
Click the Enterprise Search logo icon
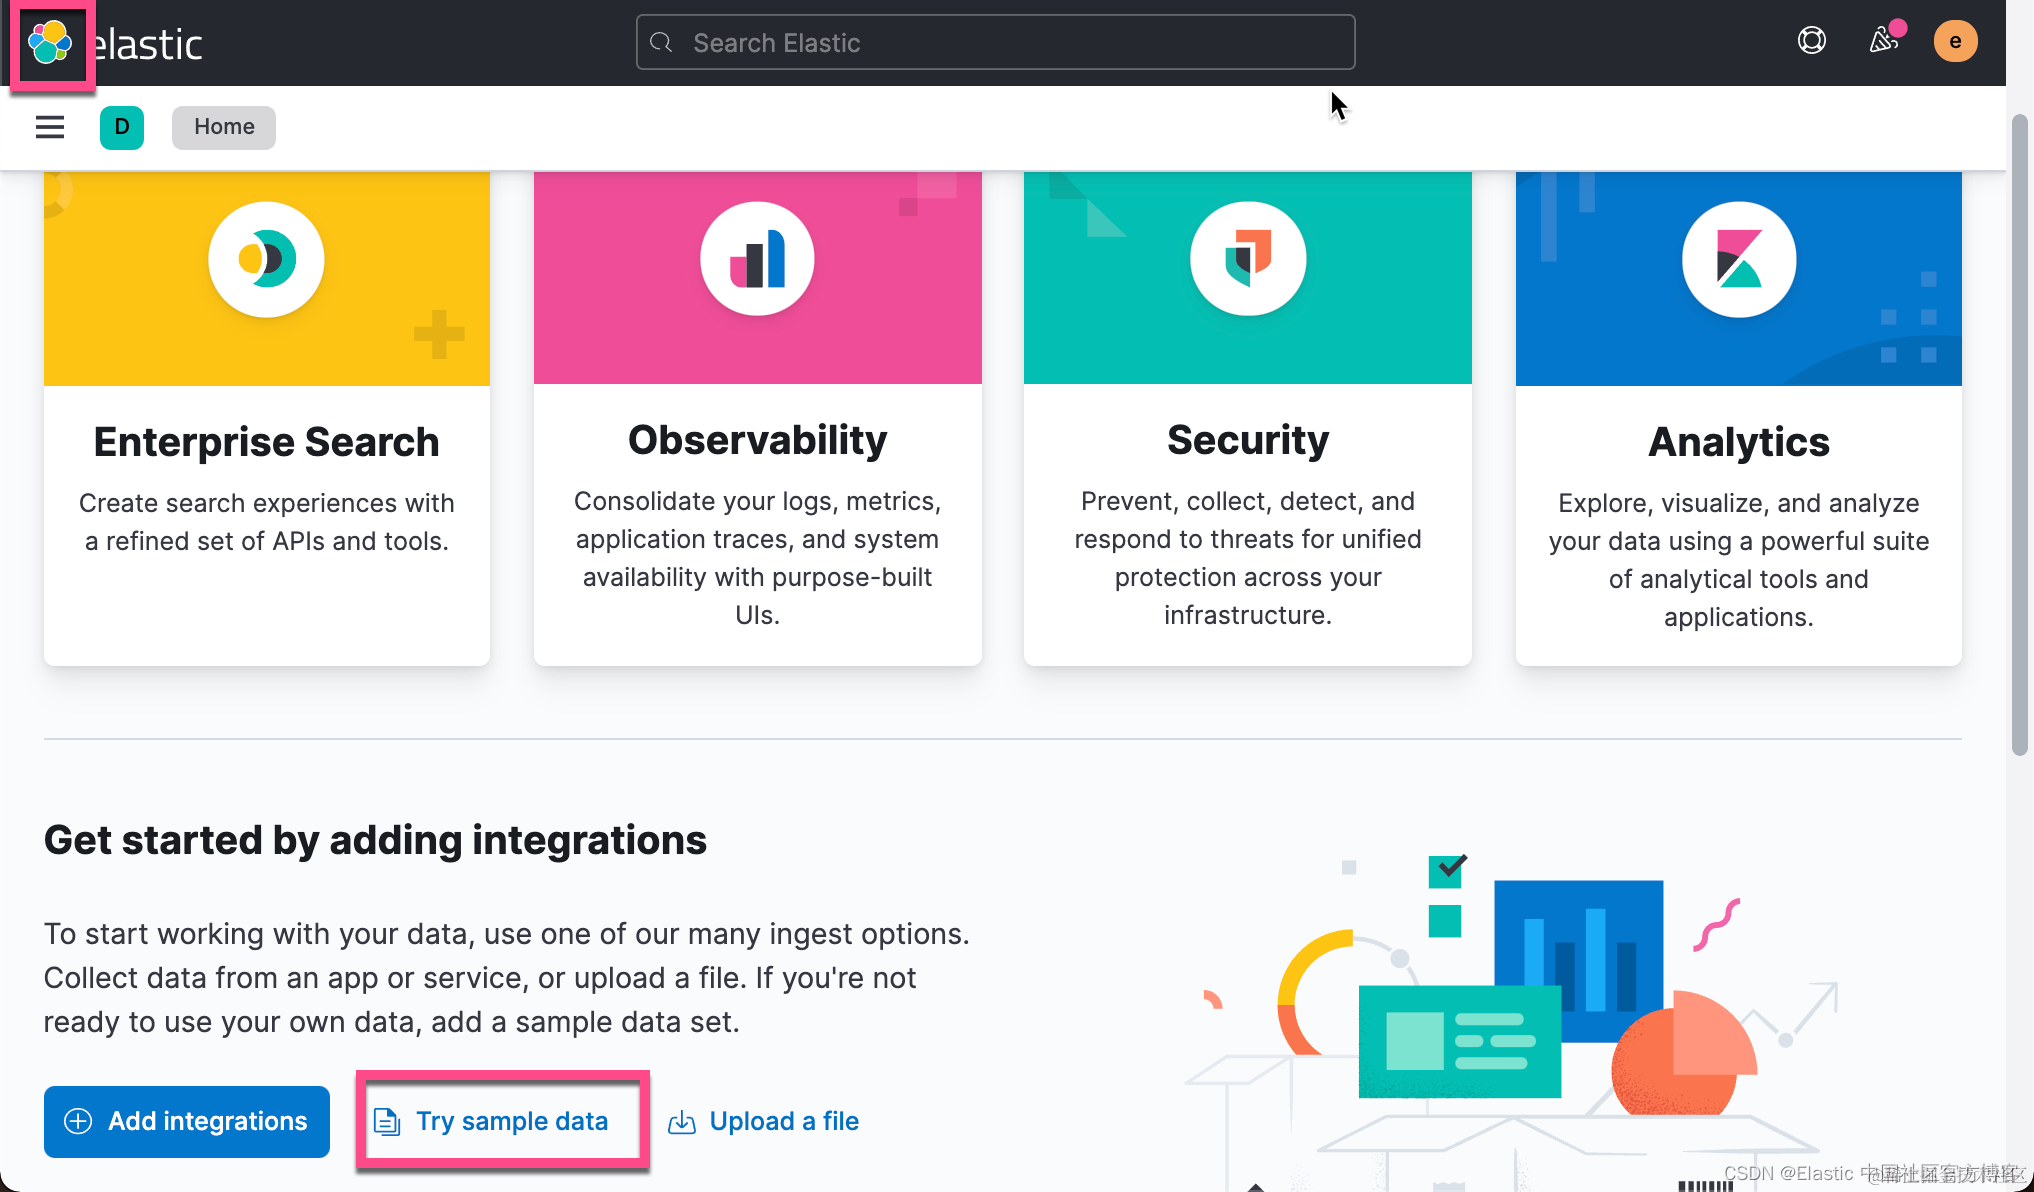point(266,259)
